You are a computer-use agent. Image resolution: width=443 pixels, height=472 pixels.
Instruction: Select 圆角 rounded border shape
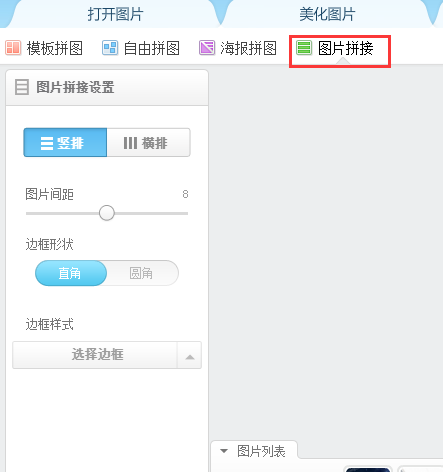tap(143, 273)
